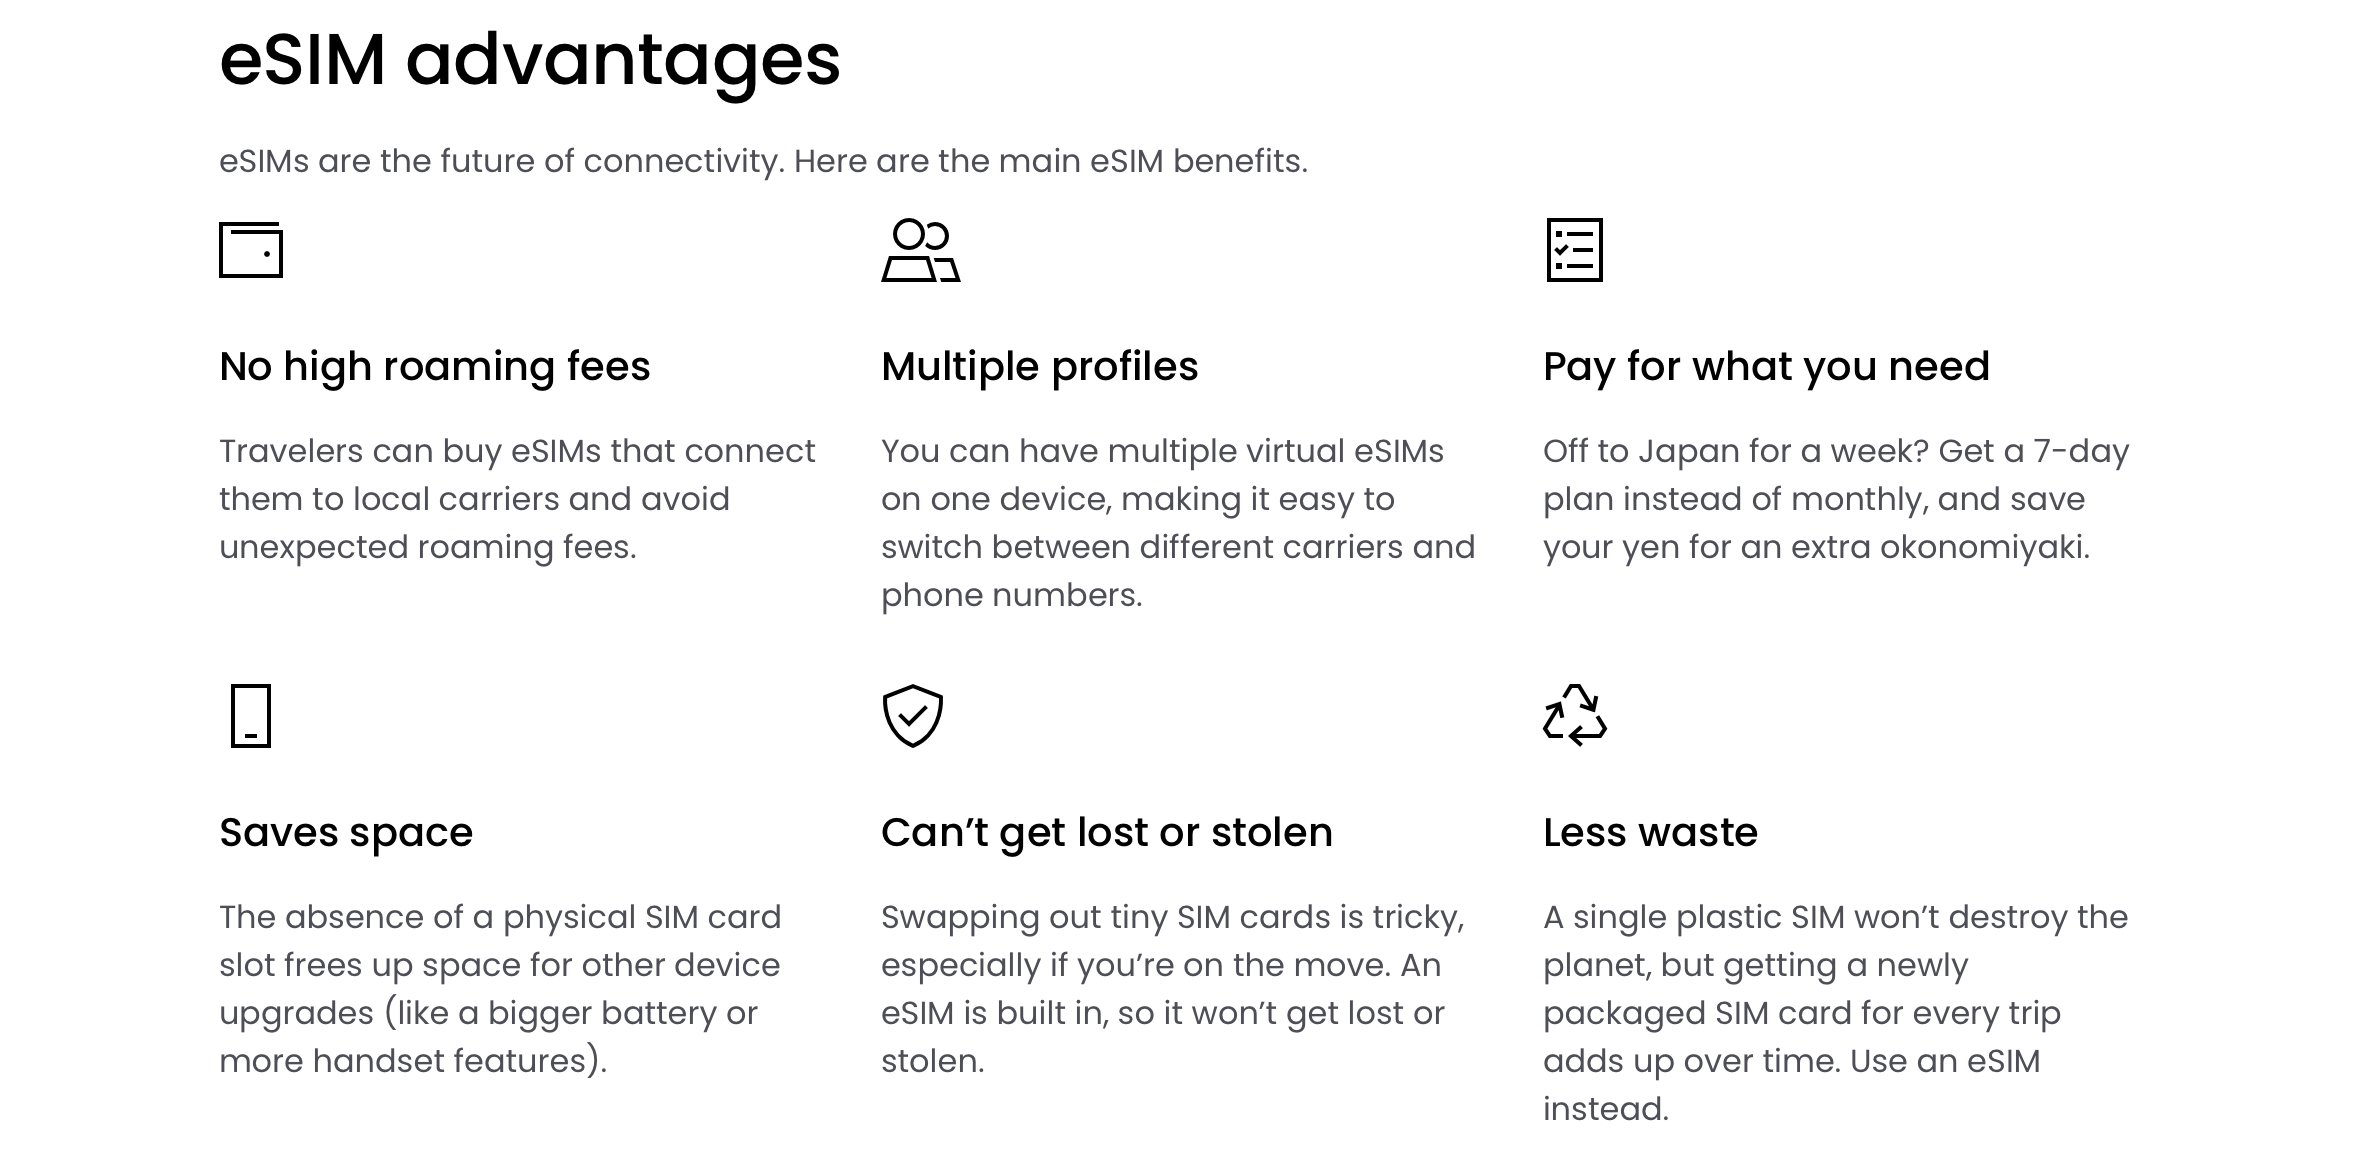Image resolution: width=2360 pixels, height=1153 pixels.
Task: Select the Multiple profiles heading
Action: pos(1039,367)
